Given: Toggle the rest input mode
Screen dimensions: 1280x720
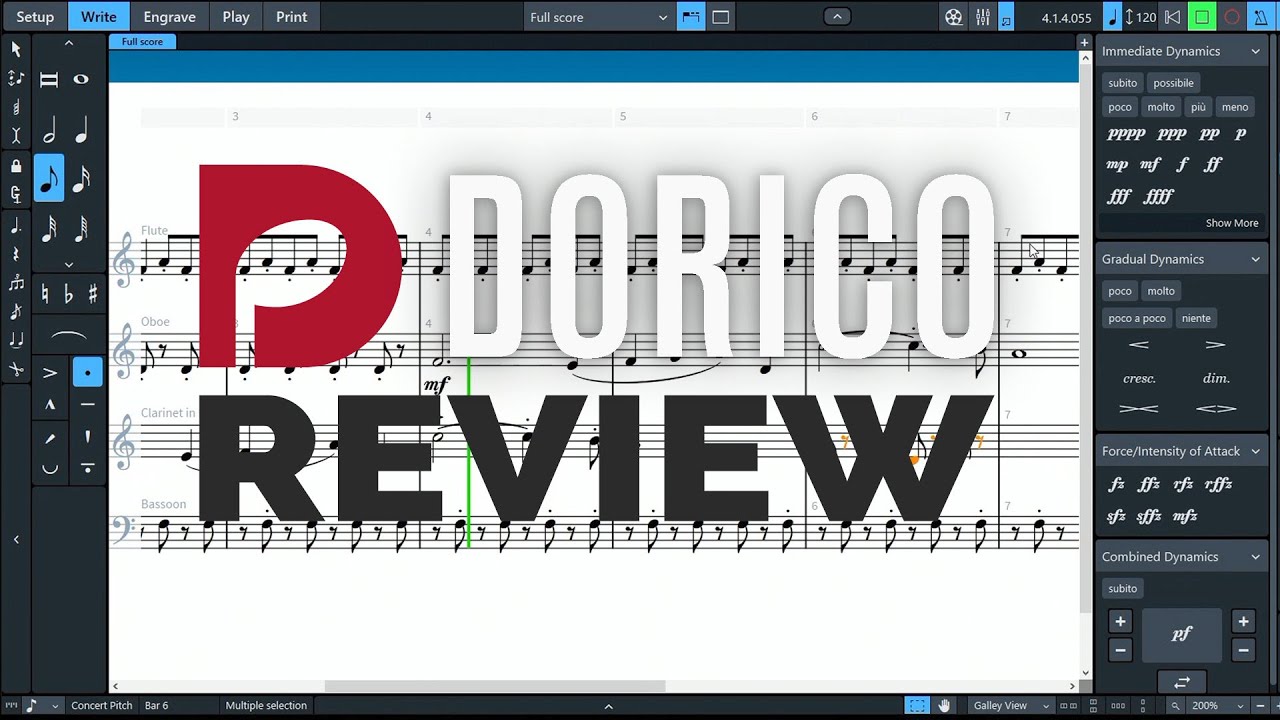Looking at the screenshot, I should pyautogui.click(x=16, y=255).
